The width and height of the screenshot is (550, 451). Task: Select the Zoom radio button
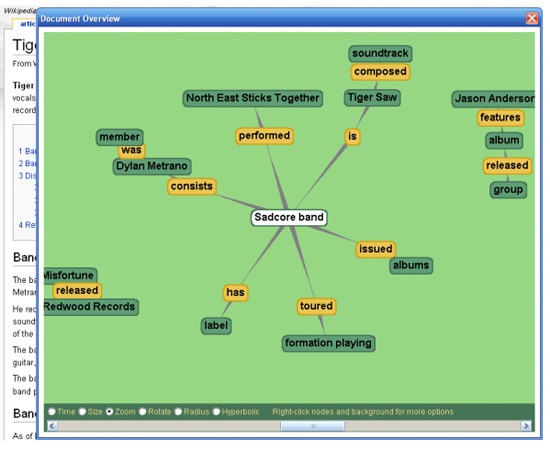(x=110, y=411)
